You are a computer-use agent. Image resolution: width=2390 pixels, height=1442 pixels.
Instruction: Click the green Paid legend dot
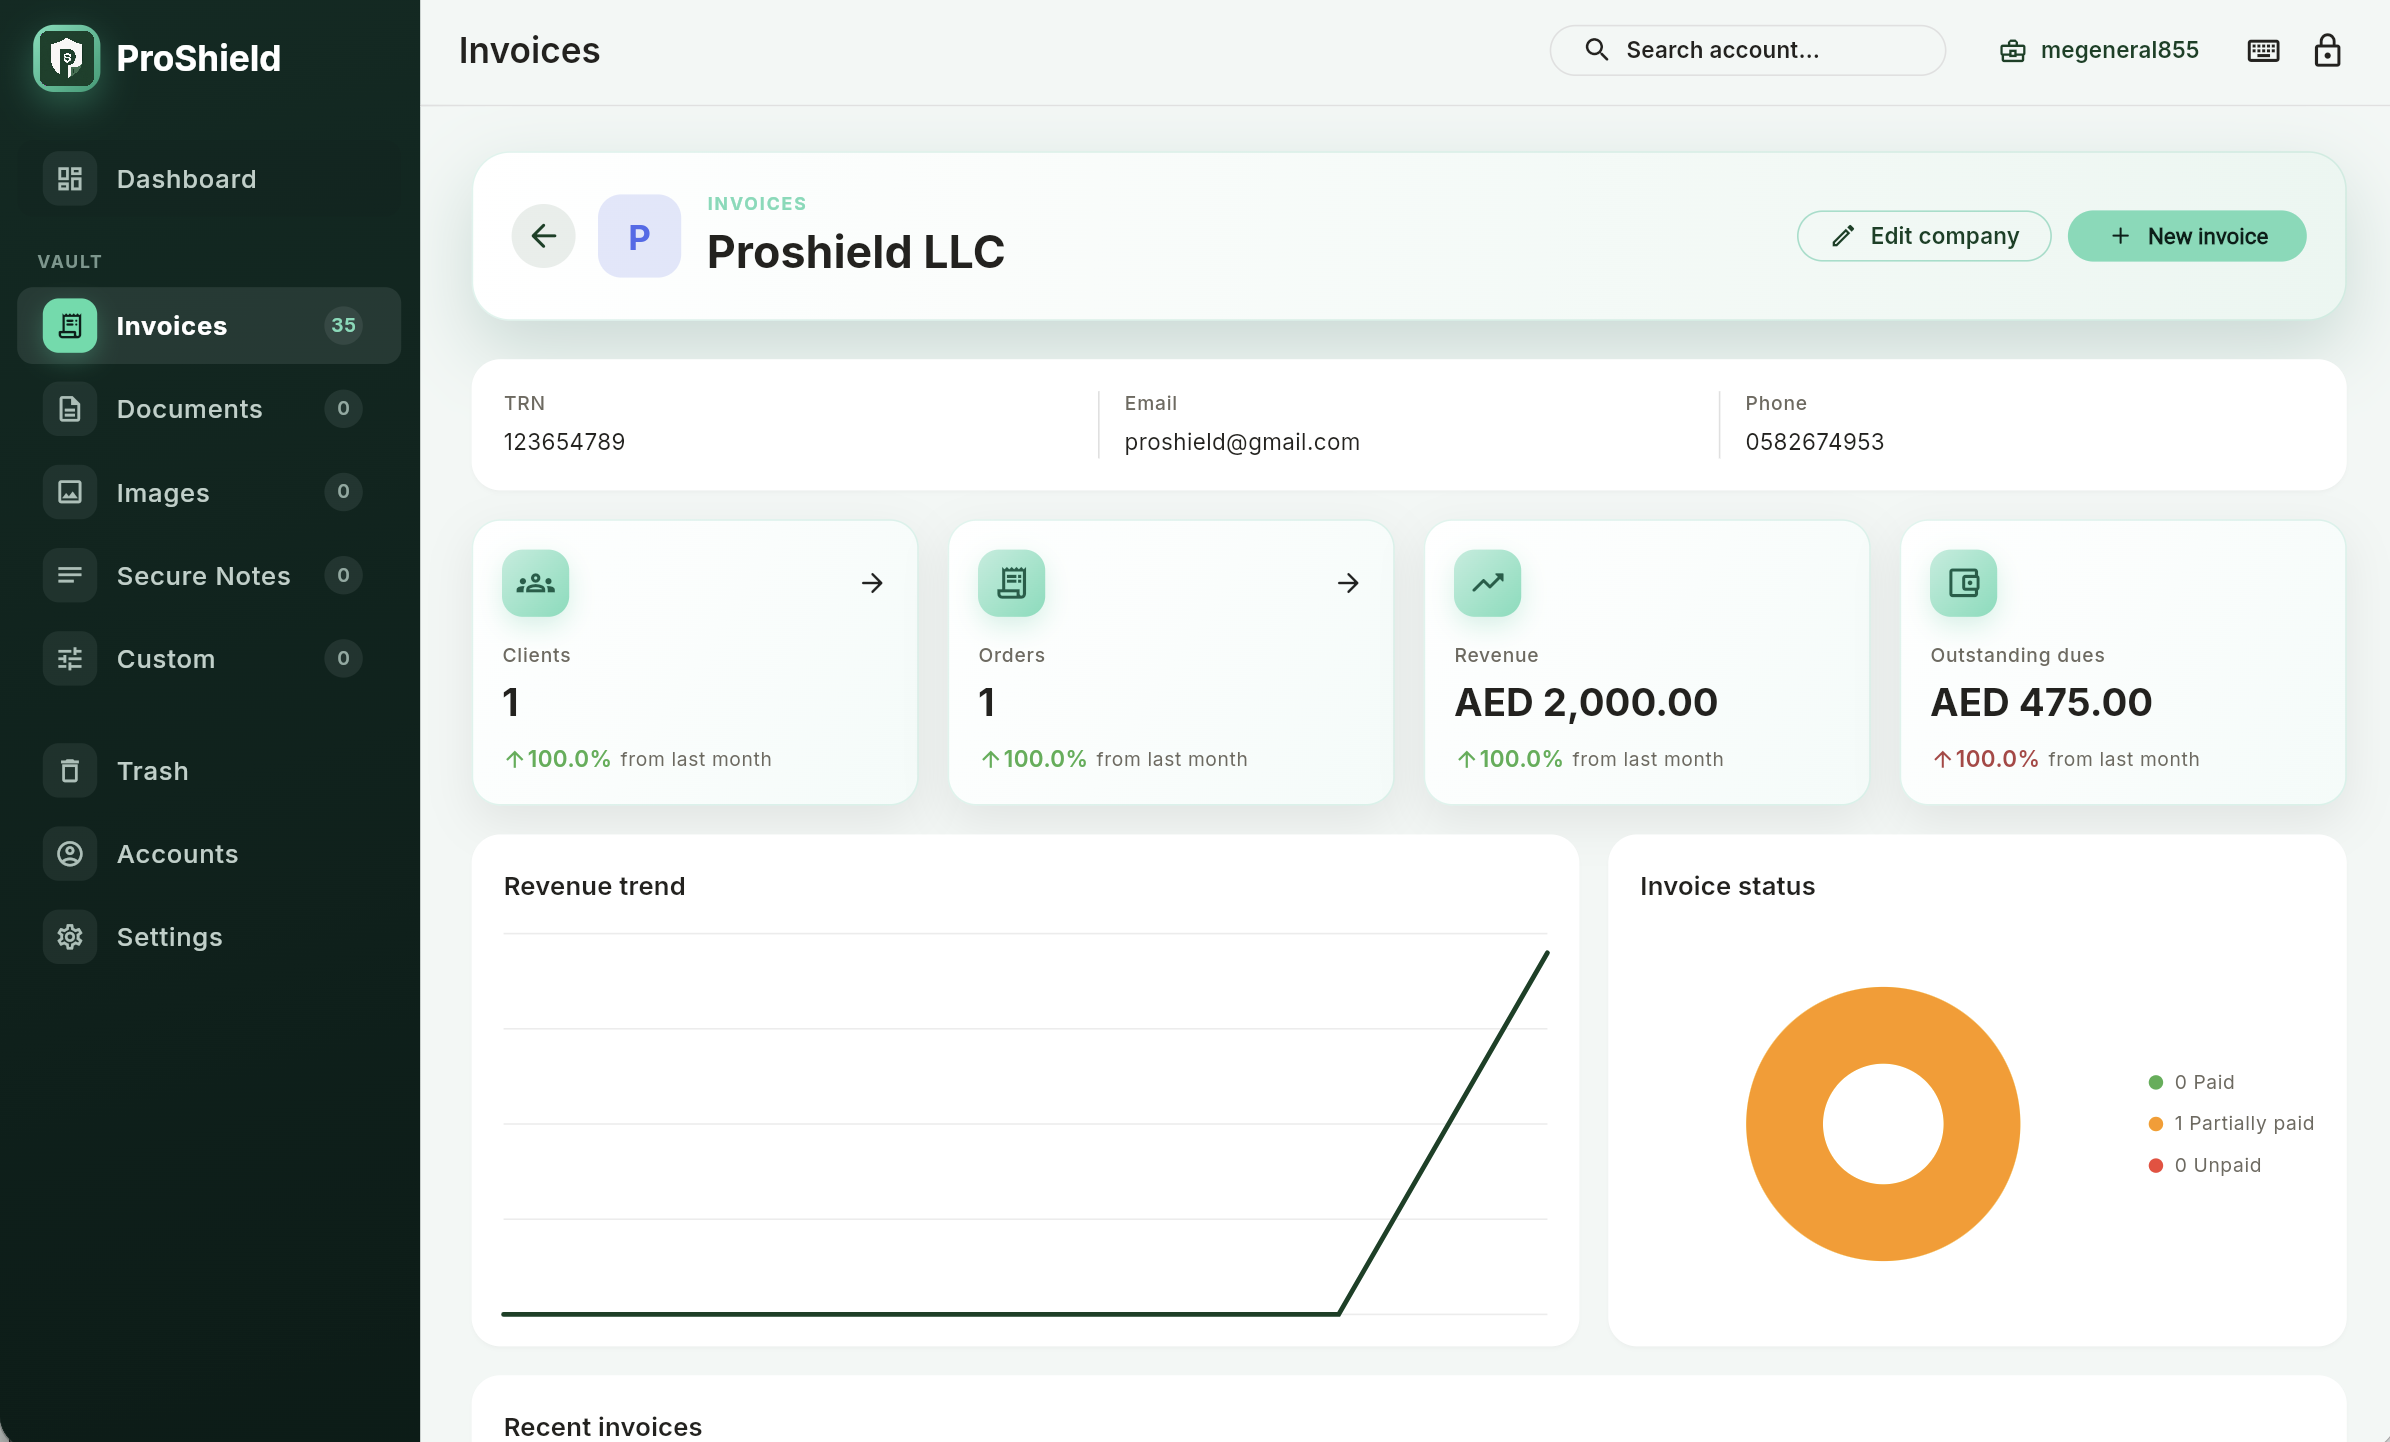tap(2156, 1082)
